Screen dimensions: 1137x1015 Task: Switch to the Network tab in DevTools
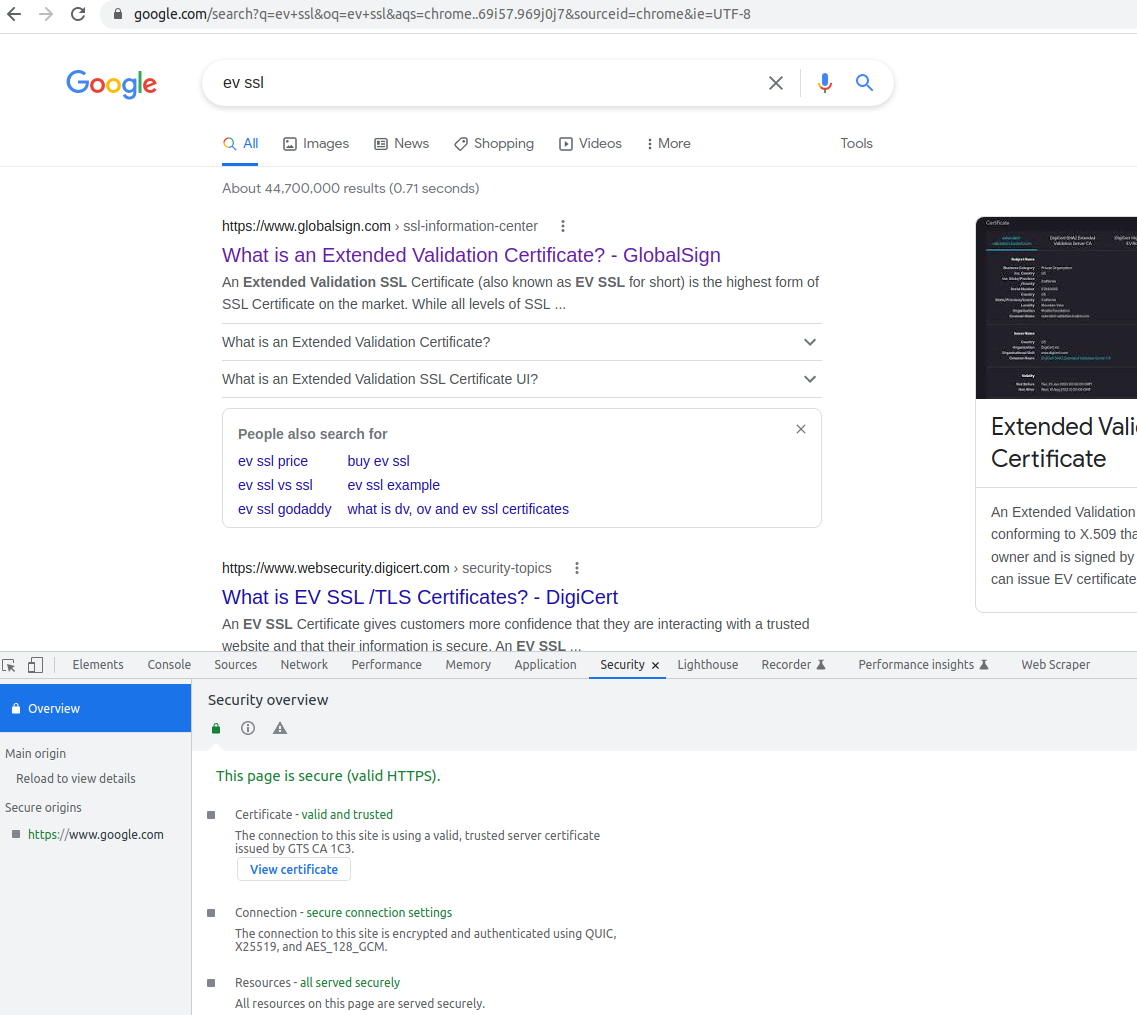[x=303, y=664]
